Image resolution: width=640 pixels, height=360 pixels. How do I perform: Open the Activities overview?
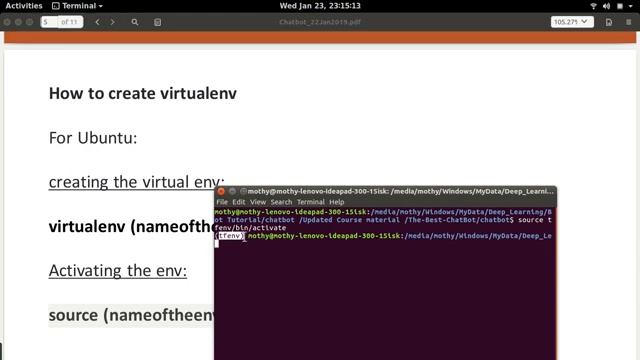click(x=24, y=6)
